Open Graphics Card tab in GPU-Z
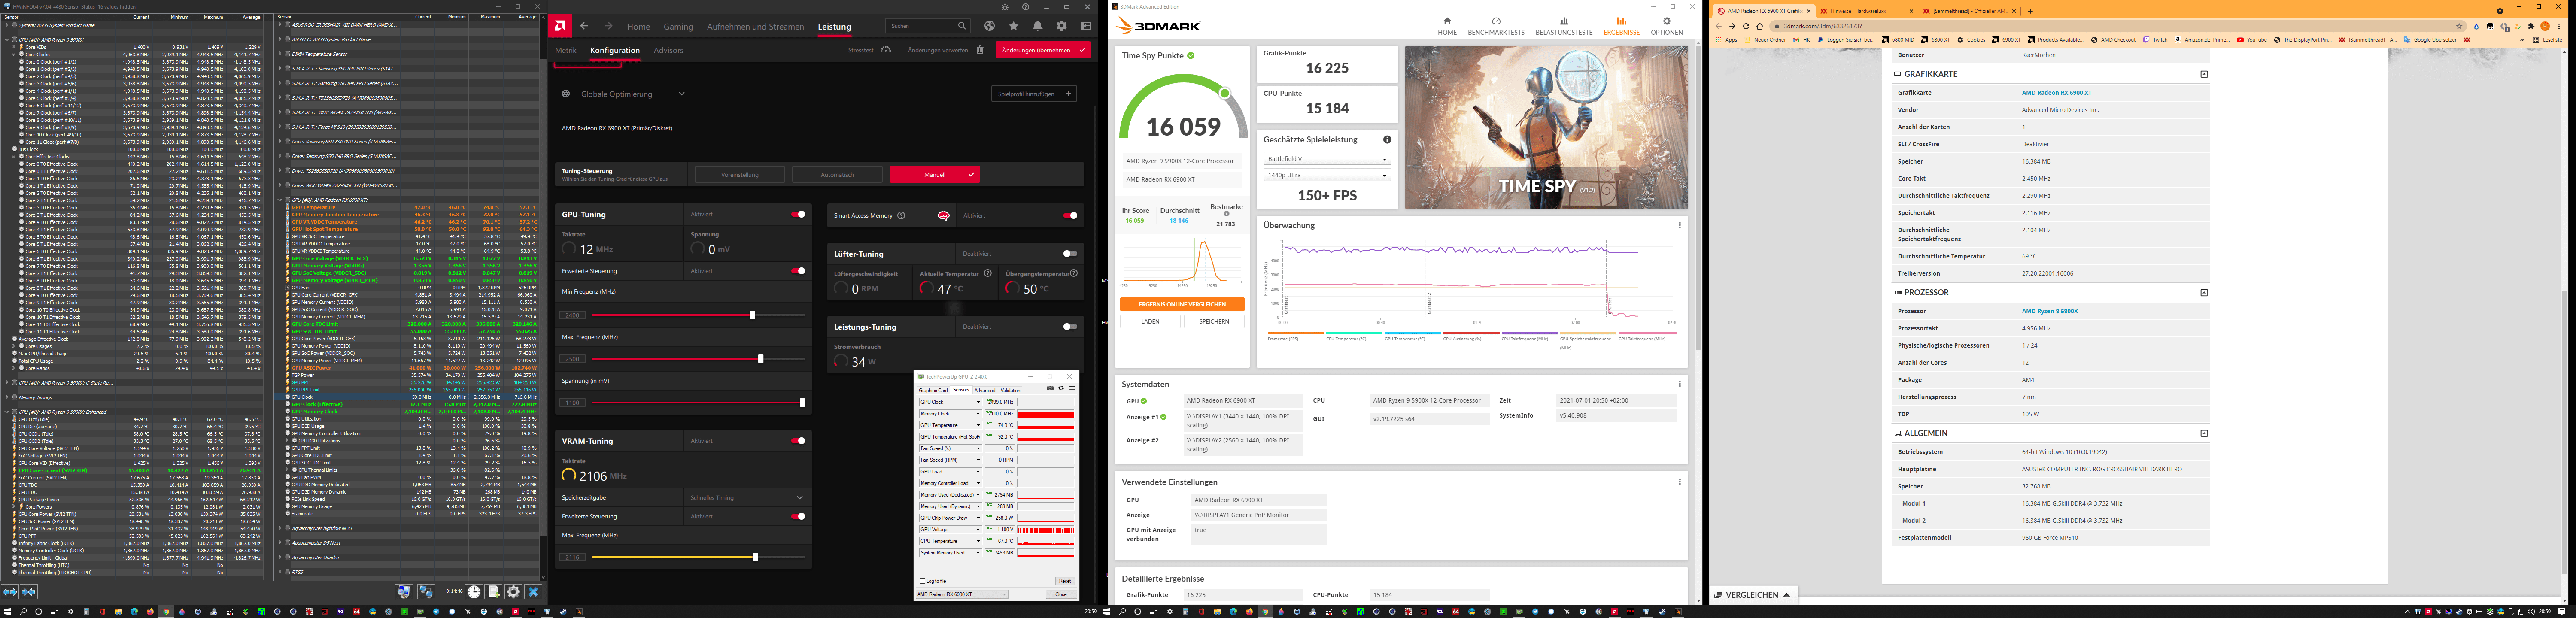Viewport: 2576px width, 618px height. pos(934,390)
